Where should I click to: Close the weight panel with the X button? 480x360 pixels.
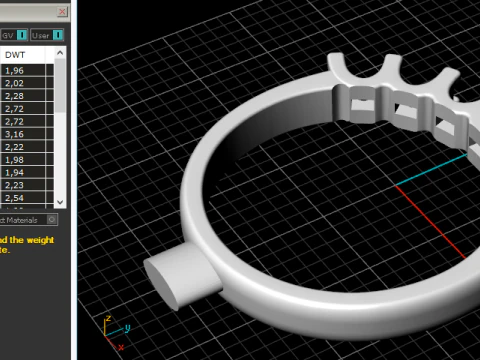point(62,12)
